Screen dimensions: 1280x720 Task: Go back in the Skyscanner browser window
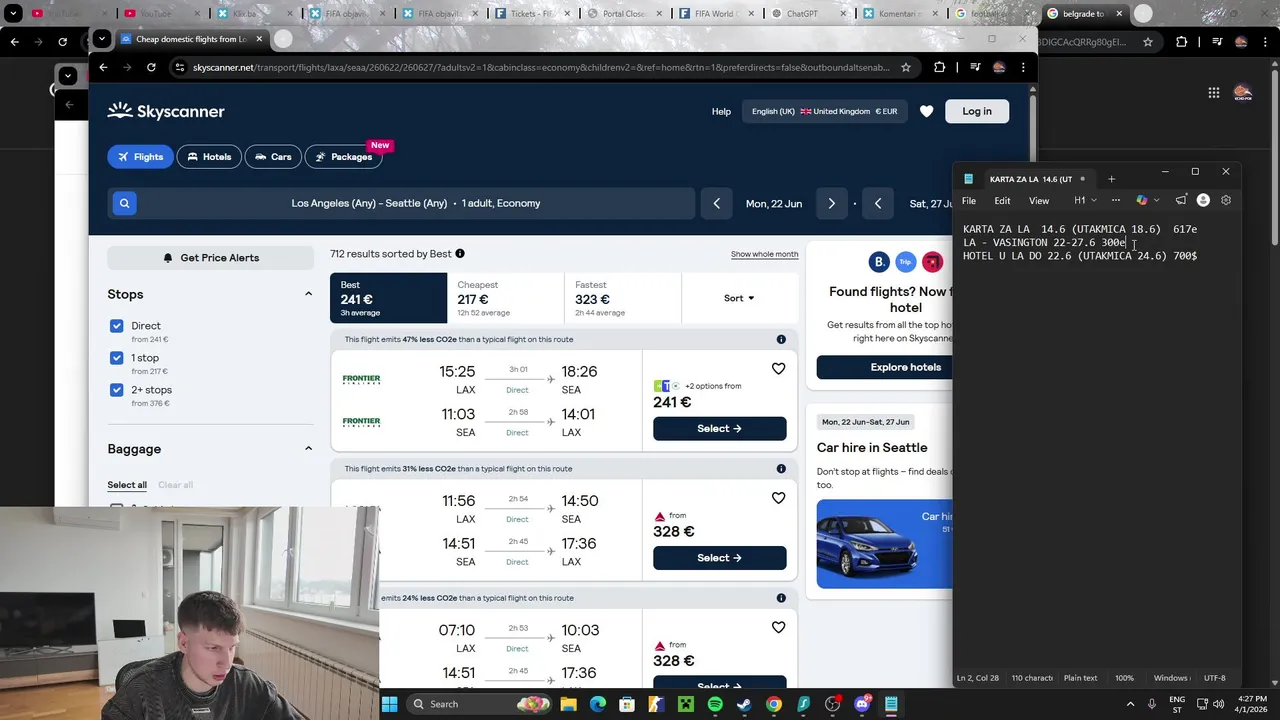click(x=103, y=67)
